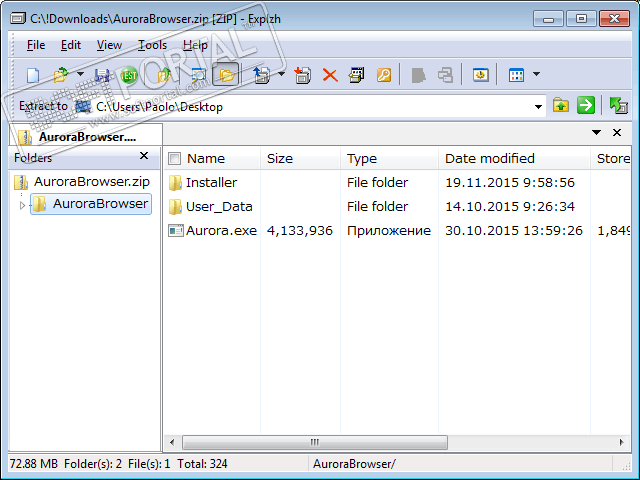
Task: Click the Views grid icon
Action: tap(516, 75)
